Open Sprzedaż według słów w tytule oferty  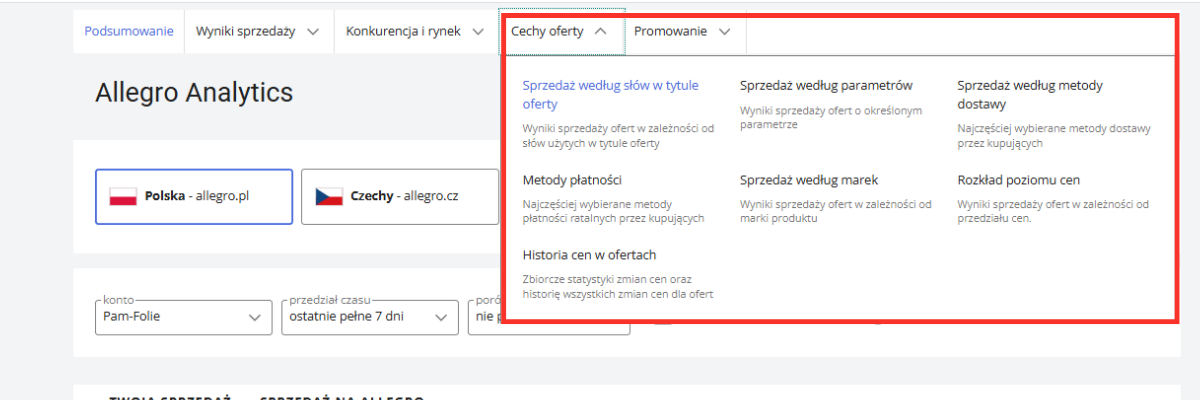pyautogui.click(x=610, y=94)
